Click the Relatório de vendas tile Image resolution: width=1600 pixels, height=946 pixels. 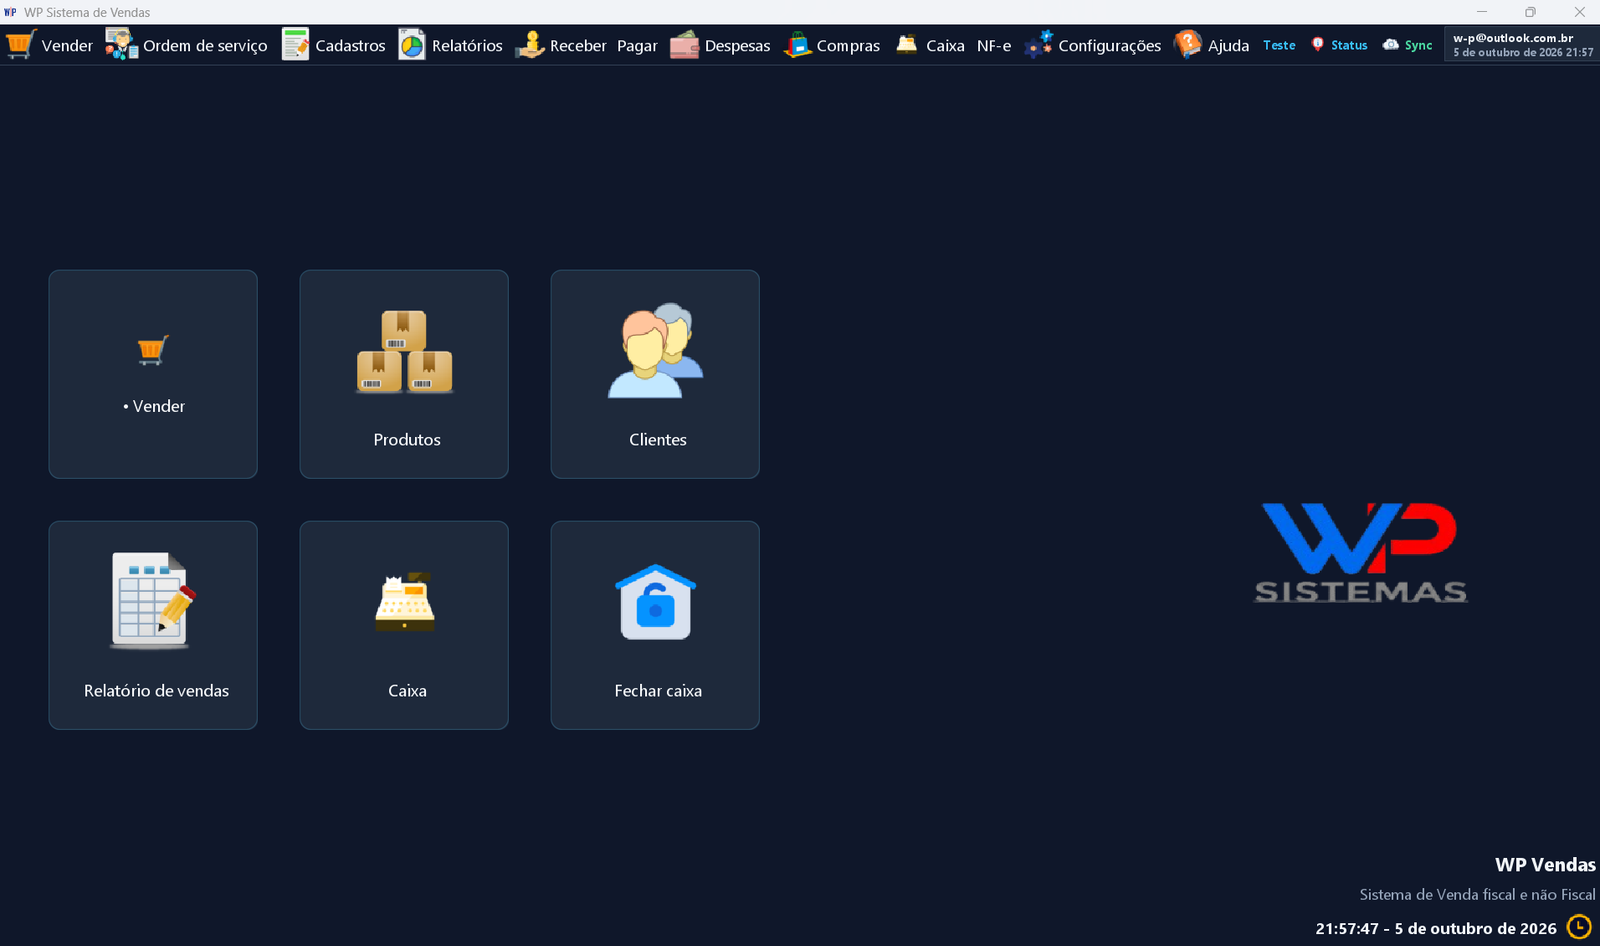click(153, 625)
